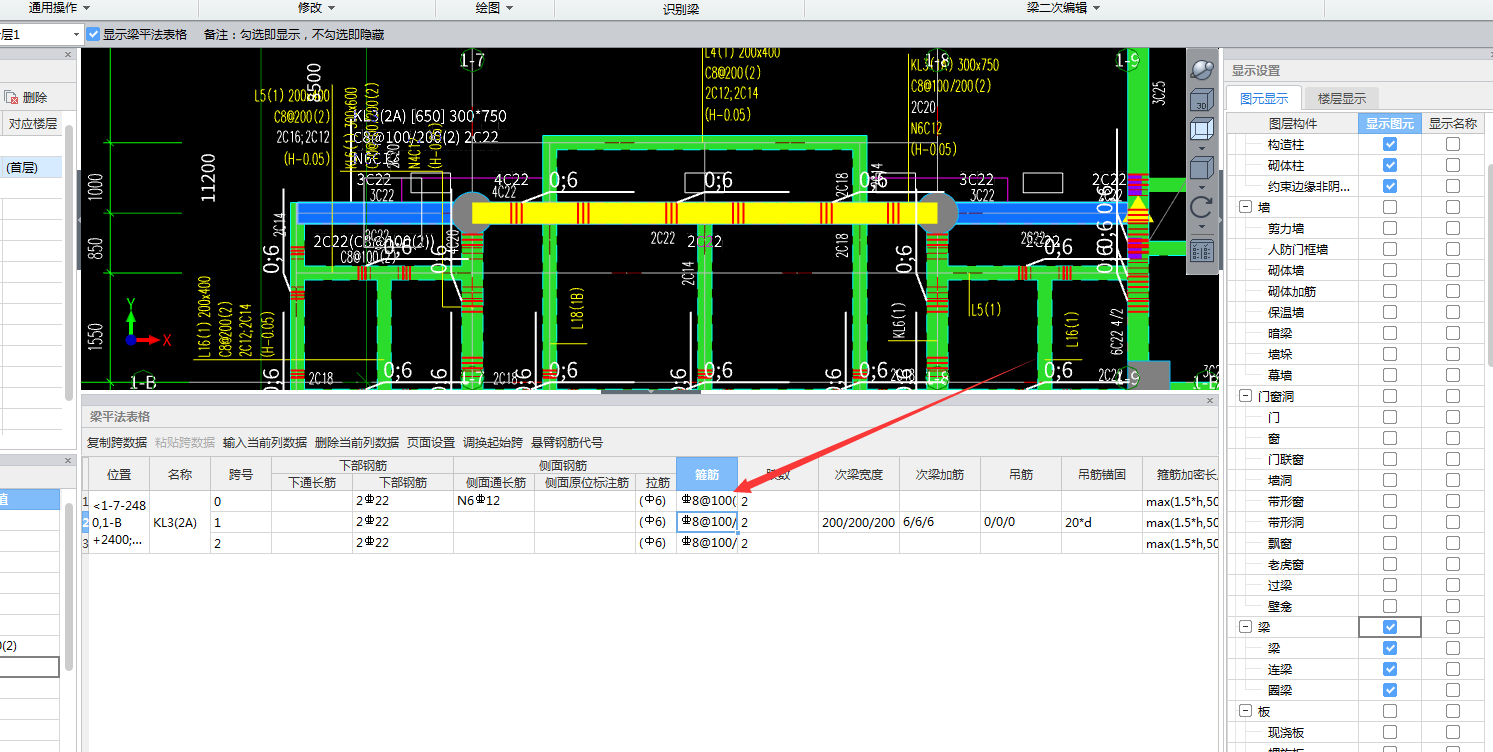Click 悬臂钢筋代号 button

click(567, 442)
